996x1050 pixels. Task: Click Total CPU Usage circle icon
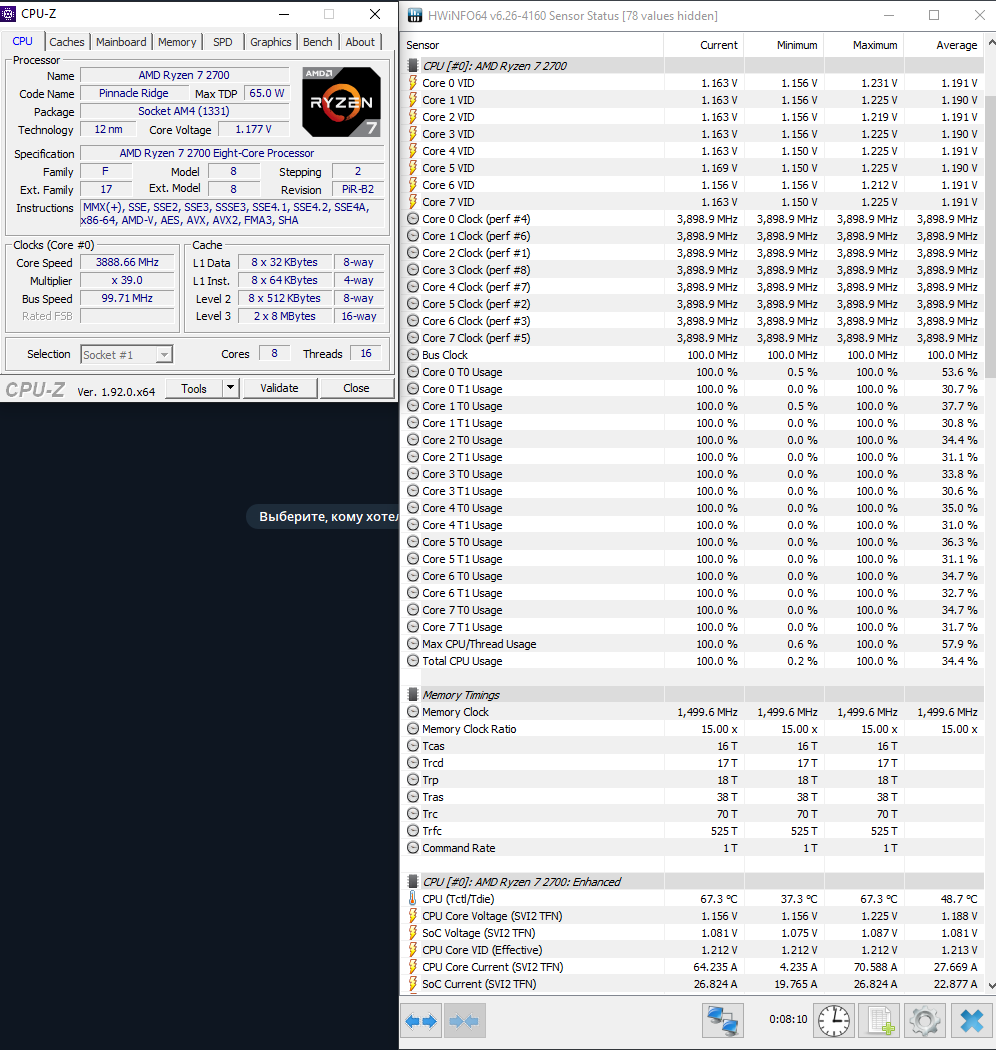[413, 661]
